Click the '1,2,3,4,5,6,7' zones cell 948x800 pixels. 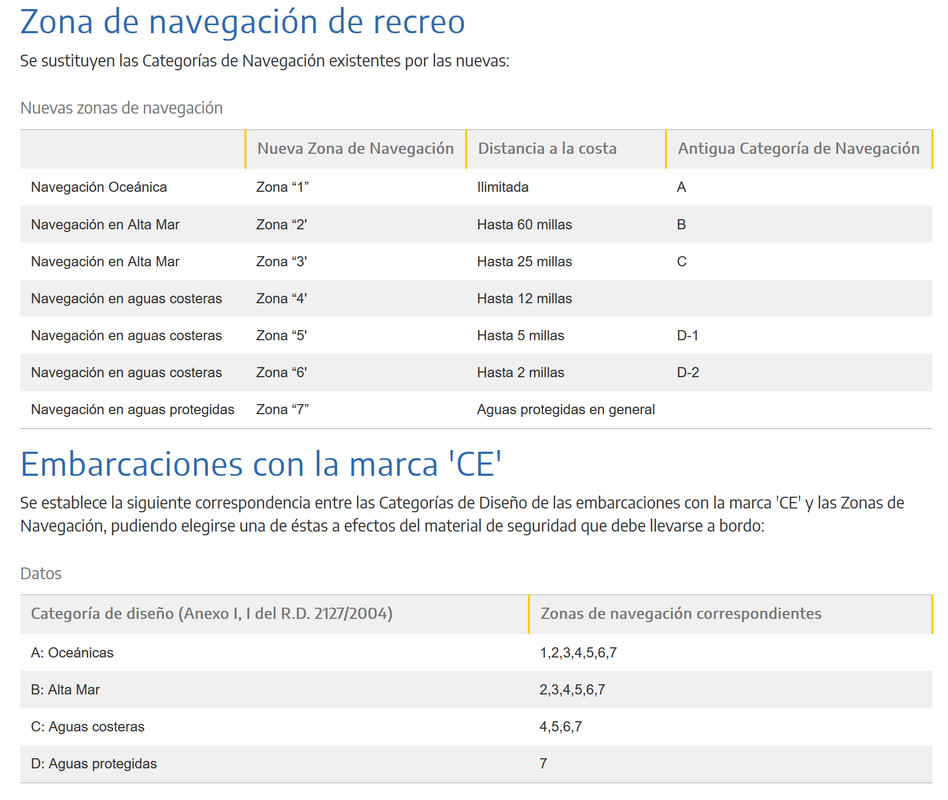coord(578,653)
